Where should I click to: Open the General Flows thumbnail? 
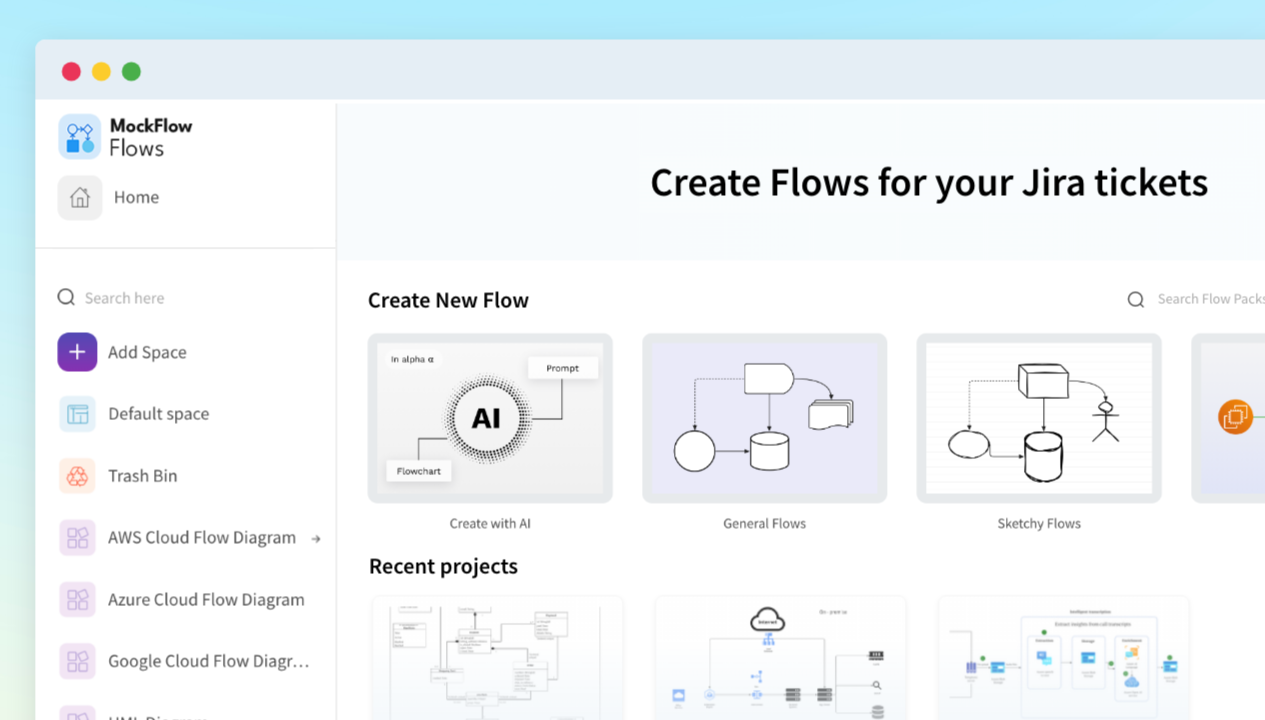point(764,418)
